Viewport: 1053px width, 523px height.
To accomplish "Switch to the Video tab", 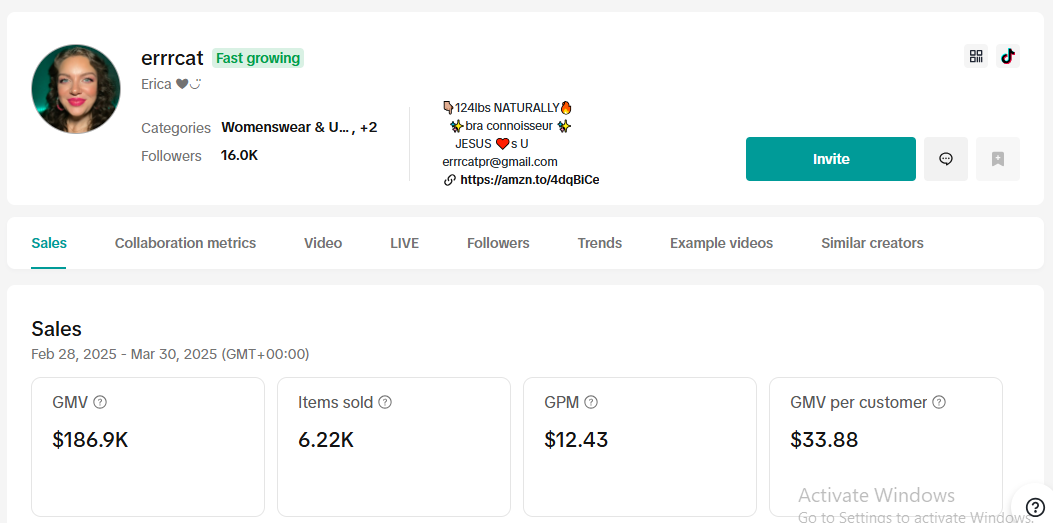I will point(323,243).
